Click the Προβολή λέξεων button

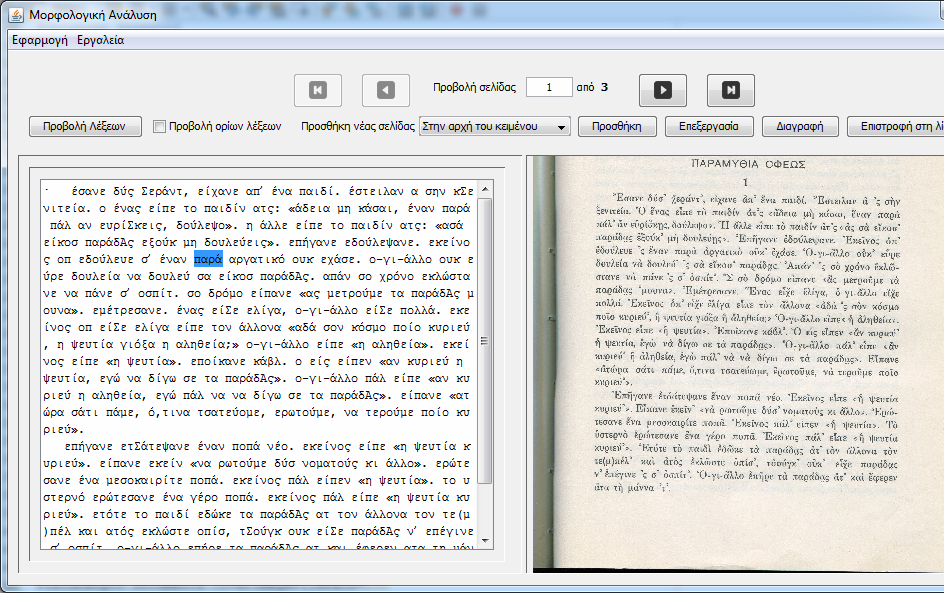coord(85,126)
